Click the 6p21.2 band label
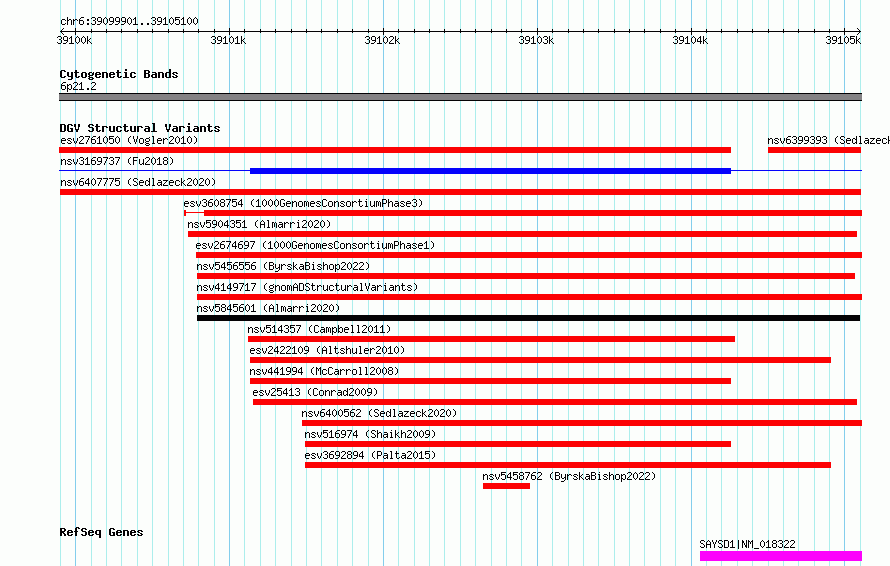Image resolution: width=890 pixels, height=566 pixels. point(78,86)
